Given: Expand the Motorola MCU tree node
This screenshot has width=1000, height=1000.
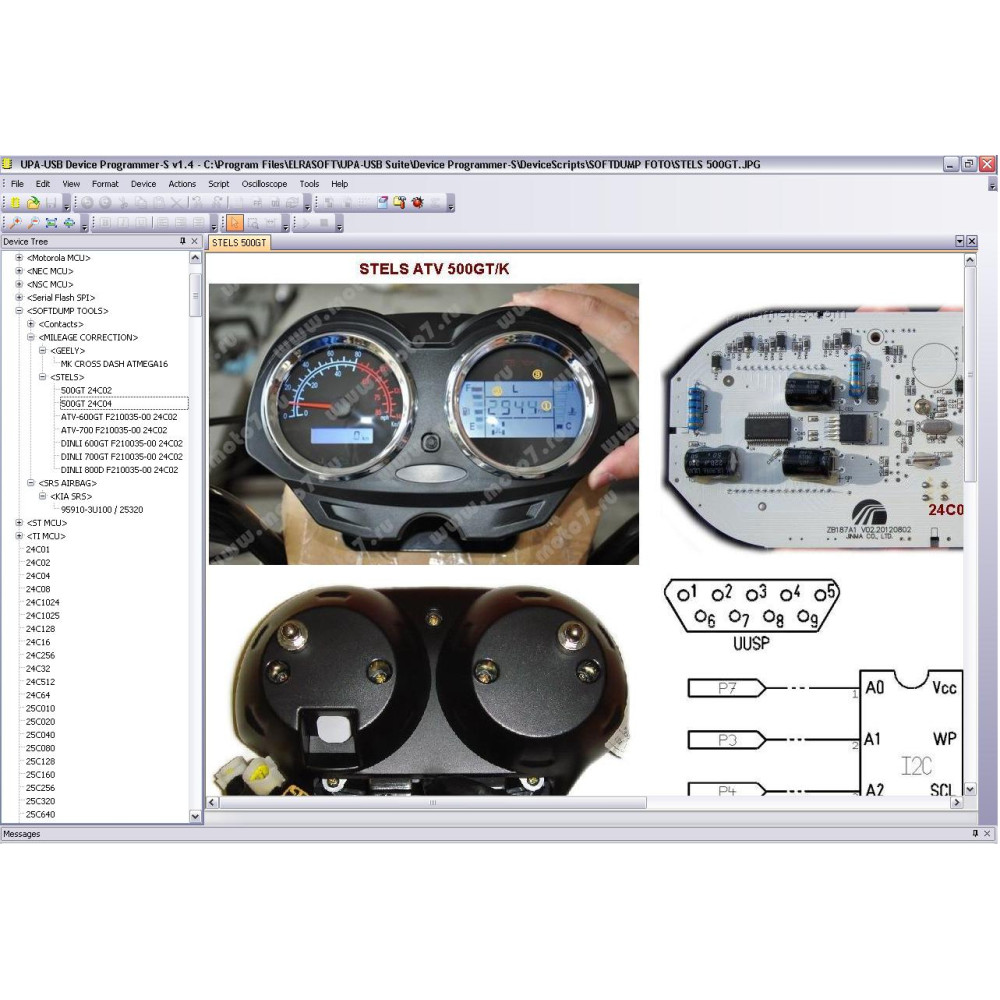Looking at the screenshot, I should coord(19,258).
